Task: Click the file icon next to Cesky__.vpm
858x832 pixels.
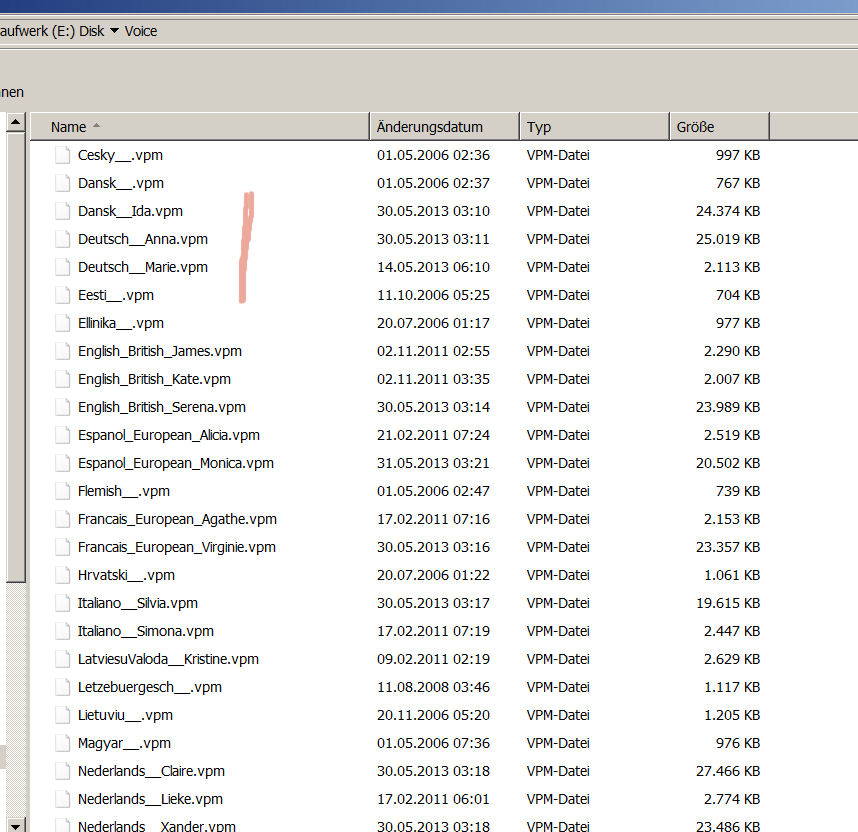Action: (x=64, y=155)
